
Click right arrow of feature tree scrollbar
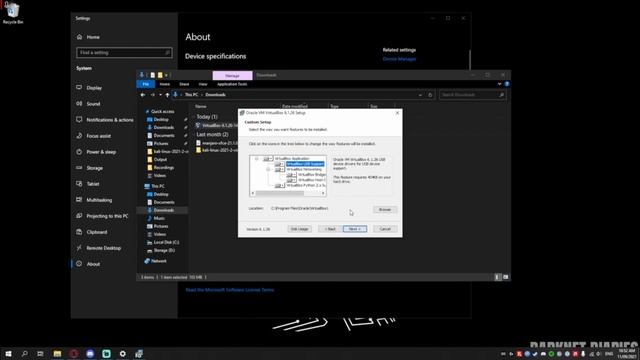click(x=323, y=193)
